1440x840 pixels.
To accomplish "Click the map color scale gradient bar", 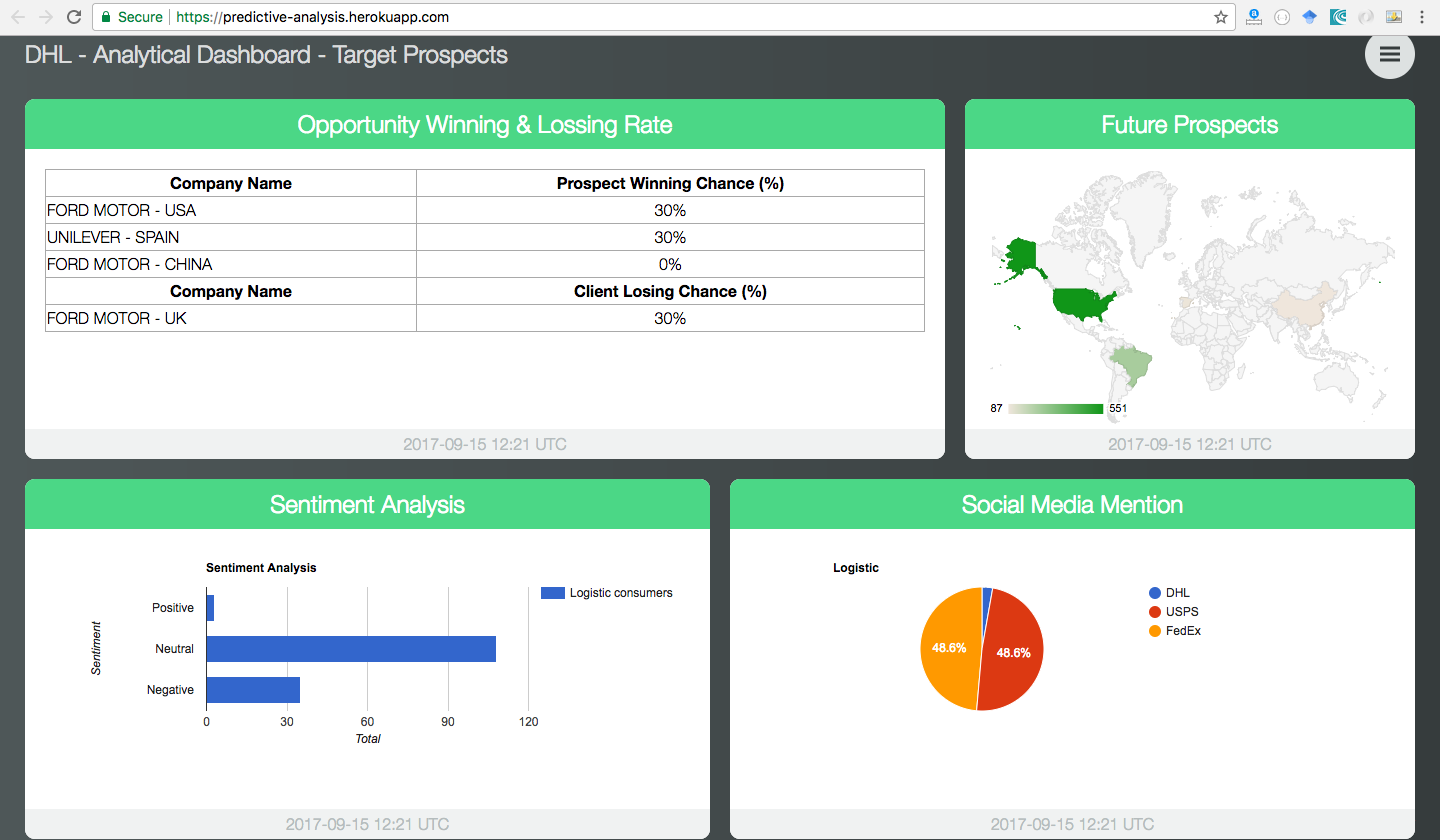I will point(1055,408).
